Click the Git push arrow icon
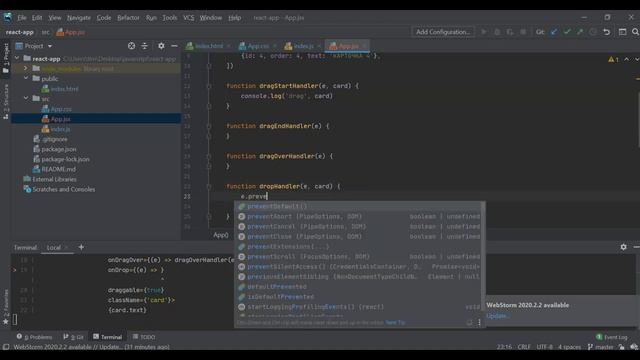Image resolution: width=640 pixels, height=360 pixels. pos(580,32)
